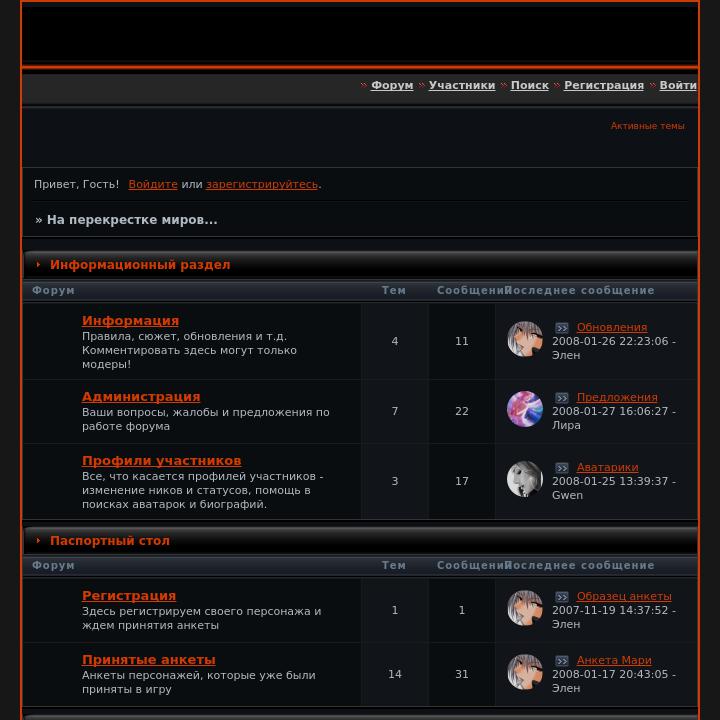
Task: Open the Поиск page from the navigation
Action: click(x=530, y=85)
